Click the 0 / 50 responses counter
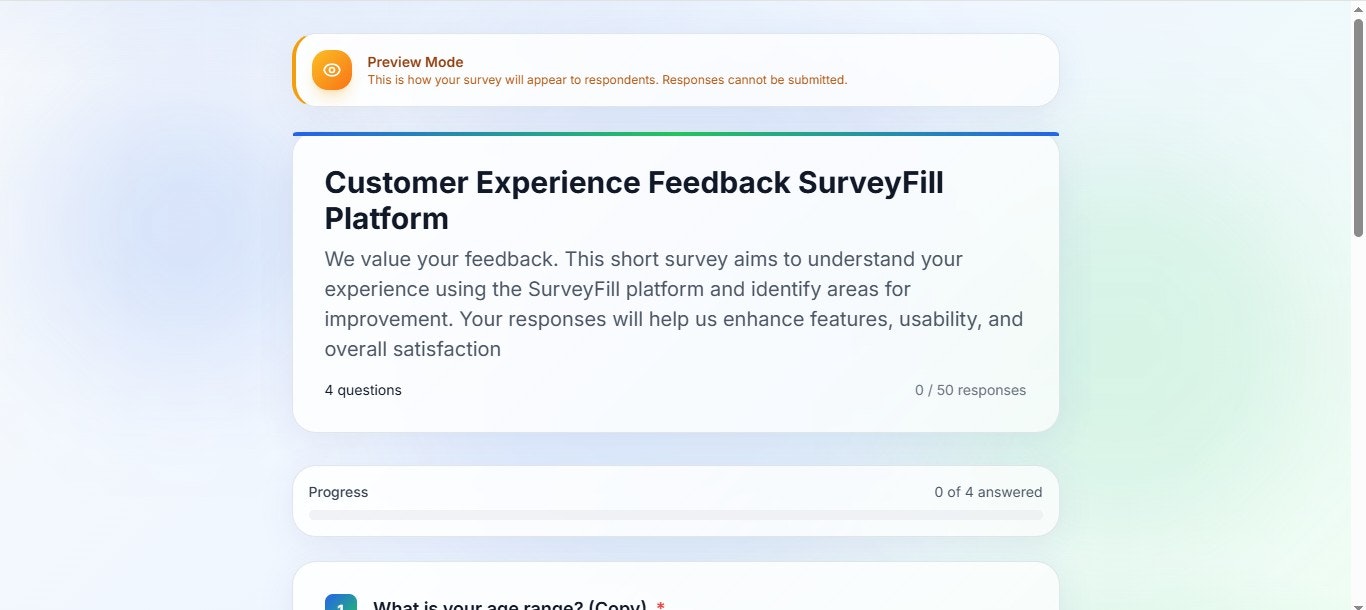Image resolution: width=1366 pixels, height=610 pixels. [x=971, y=390]
